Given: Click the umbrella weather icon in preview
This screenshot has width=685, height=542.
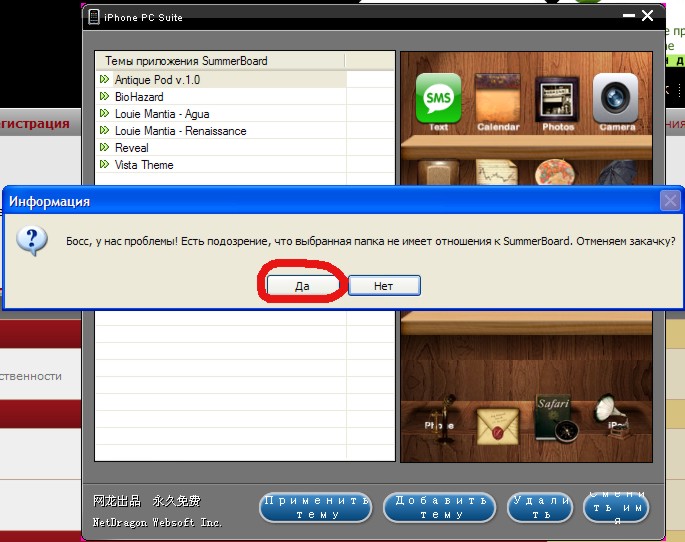Looking at the screenshot, I should (617, 173).
